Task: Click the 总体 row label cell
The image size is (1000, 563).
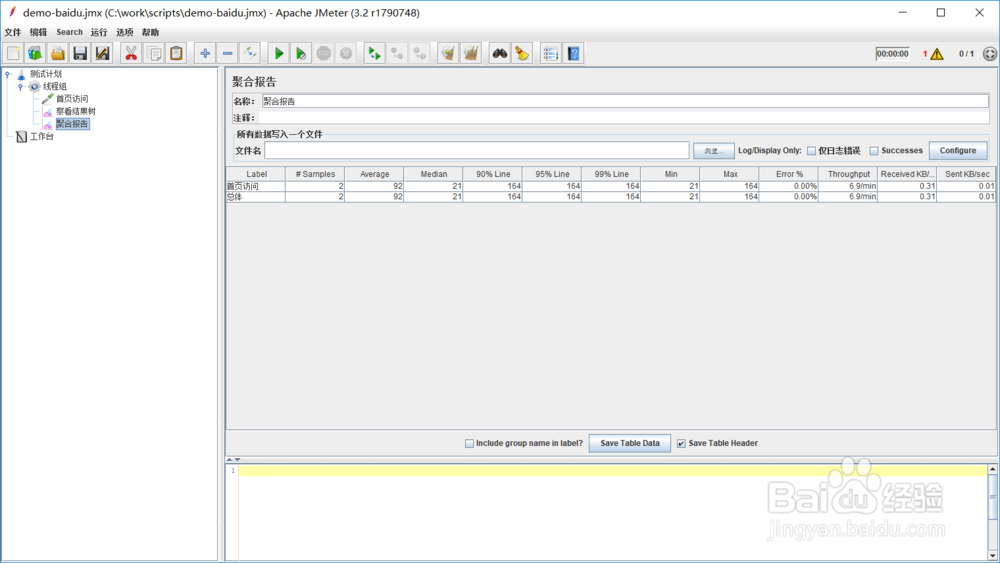Action: (x=256, y=197)
